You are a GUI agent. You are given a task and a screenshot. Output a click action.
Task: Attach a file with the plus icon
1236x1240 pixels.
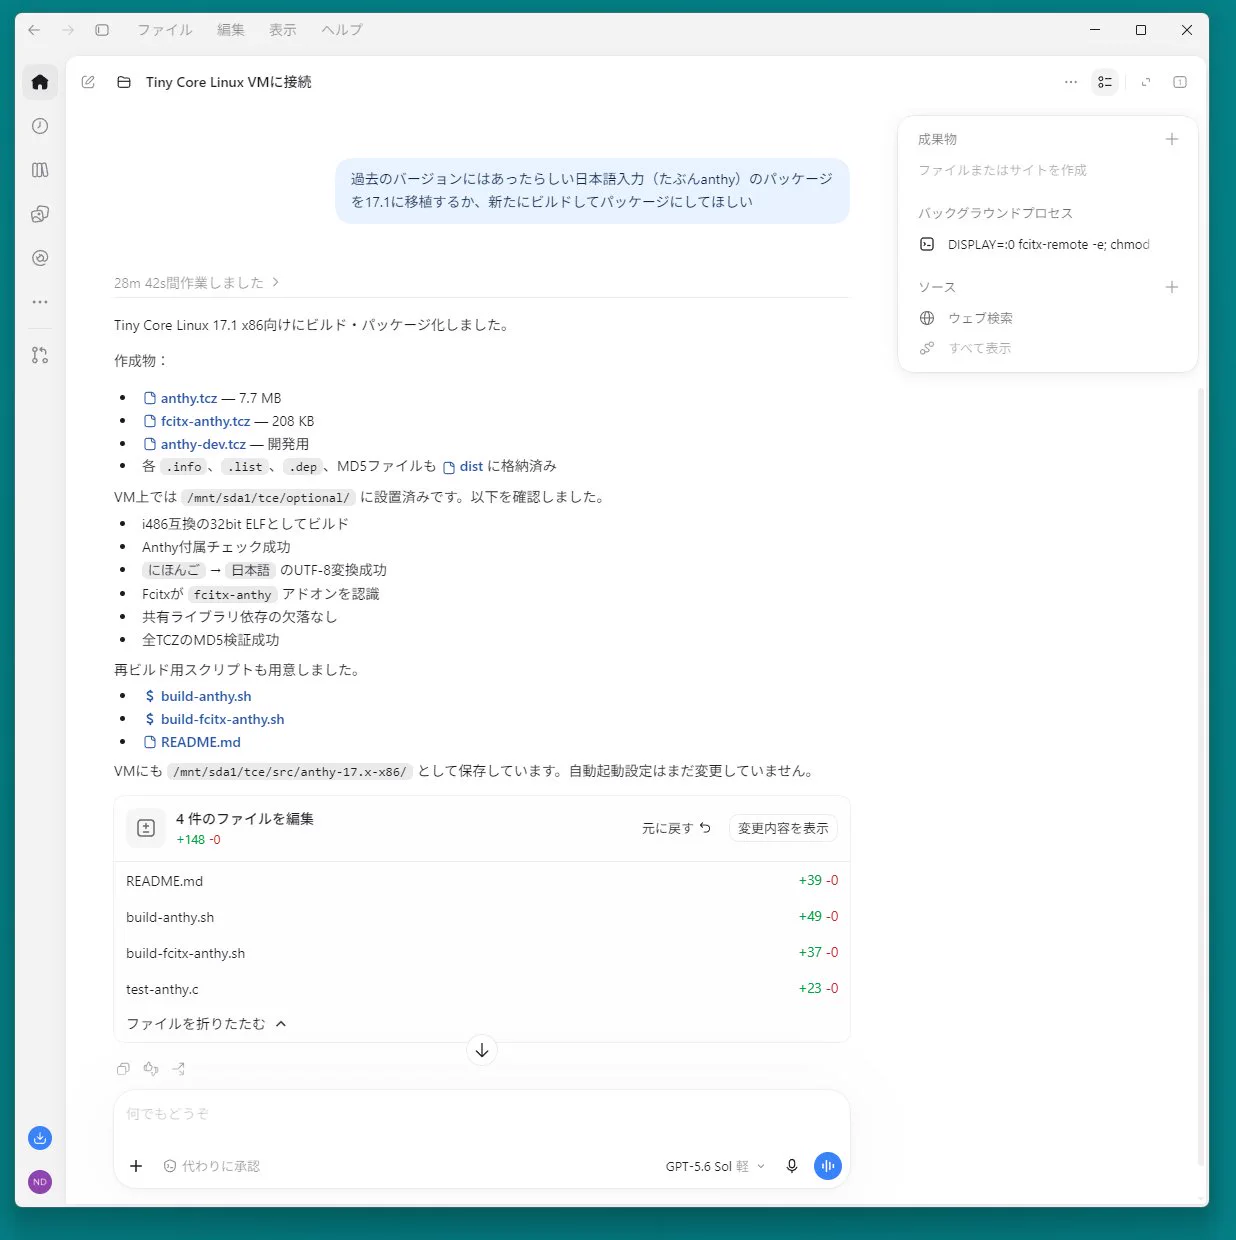pyautogui.click(x=136, y=1166)
